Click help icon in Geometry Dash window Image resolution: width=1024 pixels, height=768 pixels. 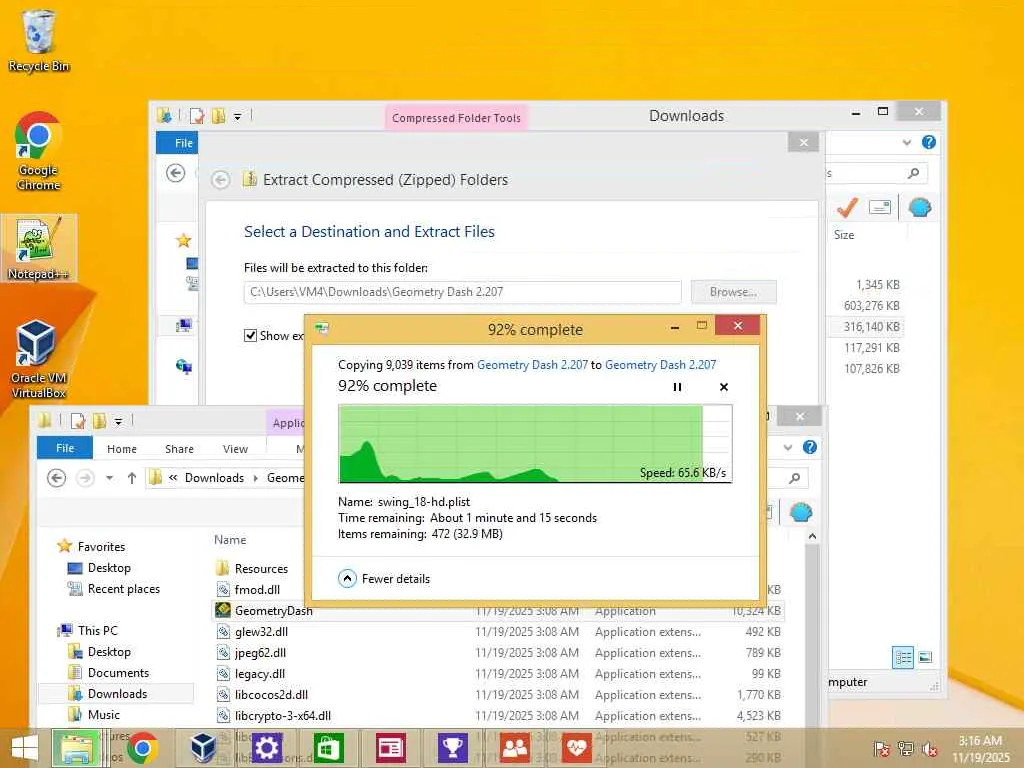(x=810, y=447)
